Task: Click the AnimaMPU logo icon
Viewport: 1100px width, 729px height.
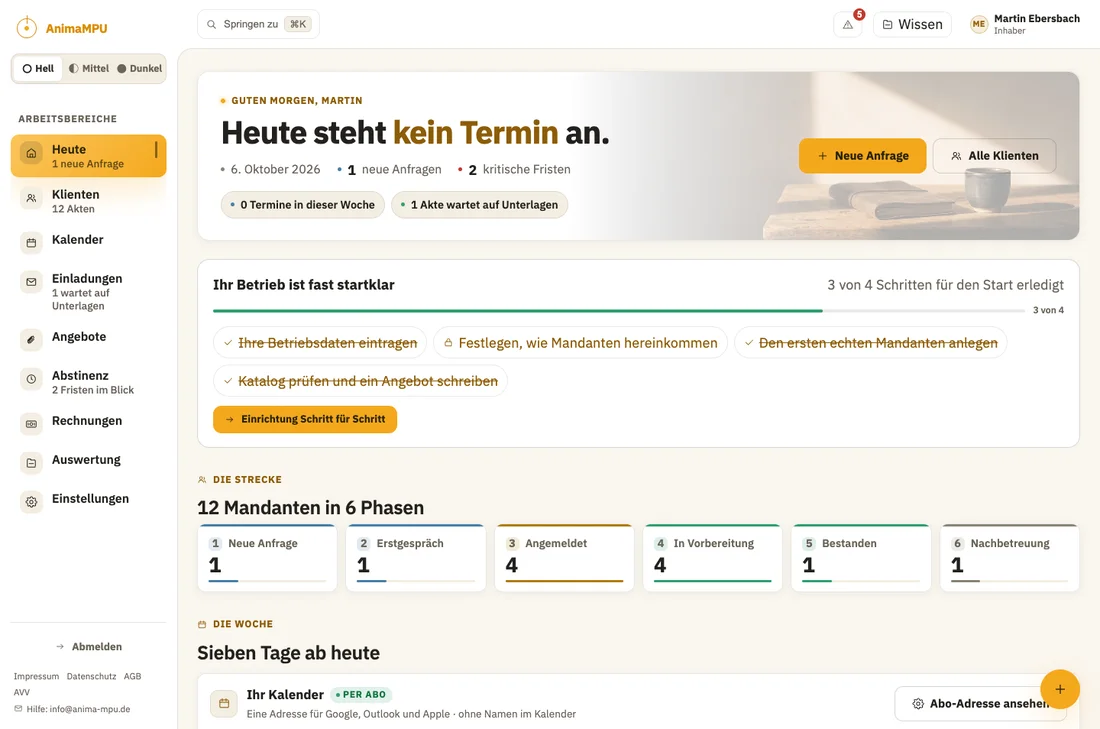Action: point(27,27)
